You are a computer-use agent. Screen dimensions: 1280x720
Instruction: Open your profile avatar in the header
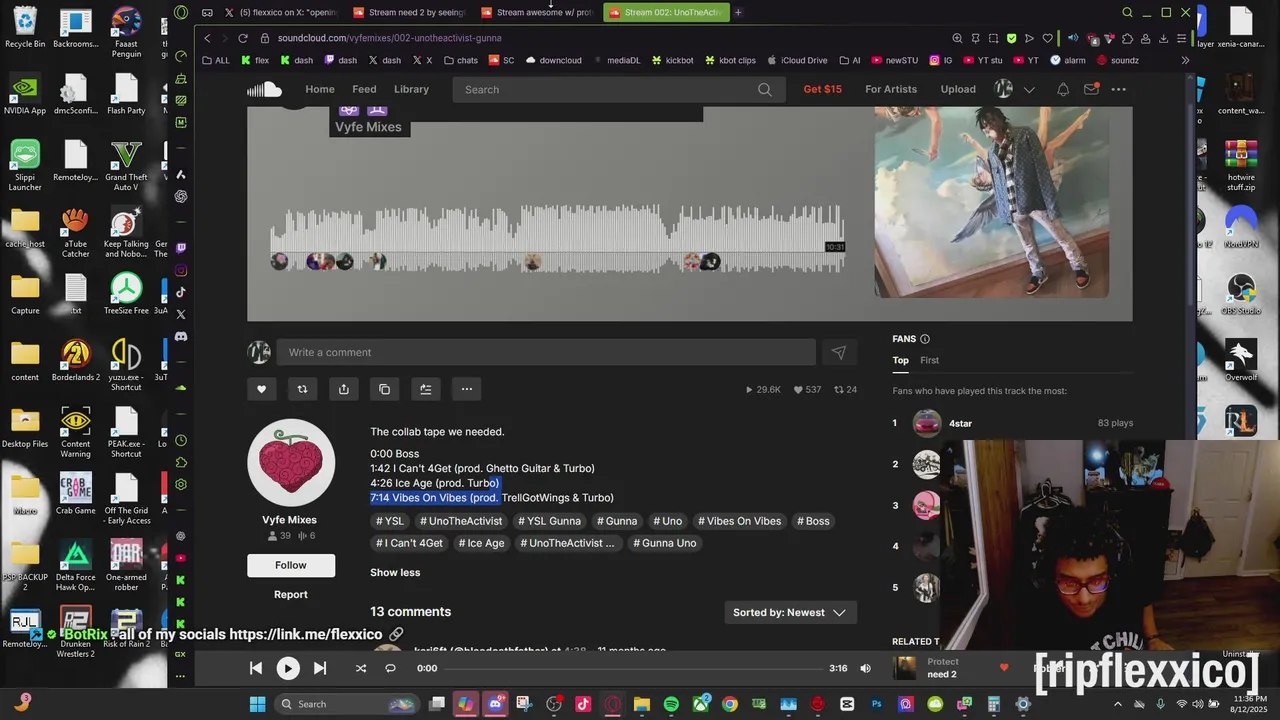[x=1004, y=89]
